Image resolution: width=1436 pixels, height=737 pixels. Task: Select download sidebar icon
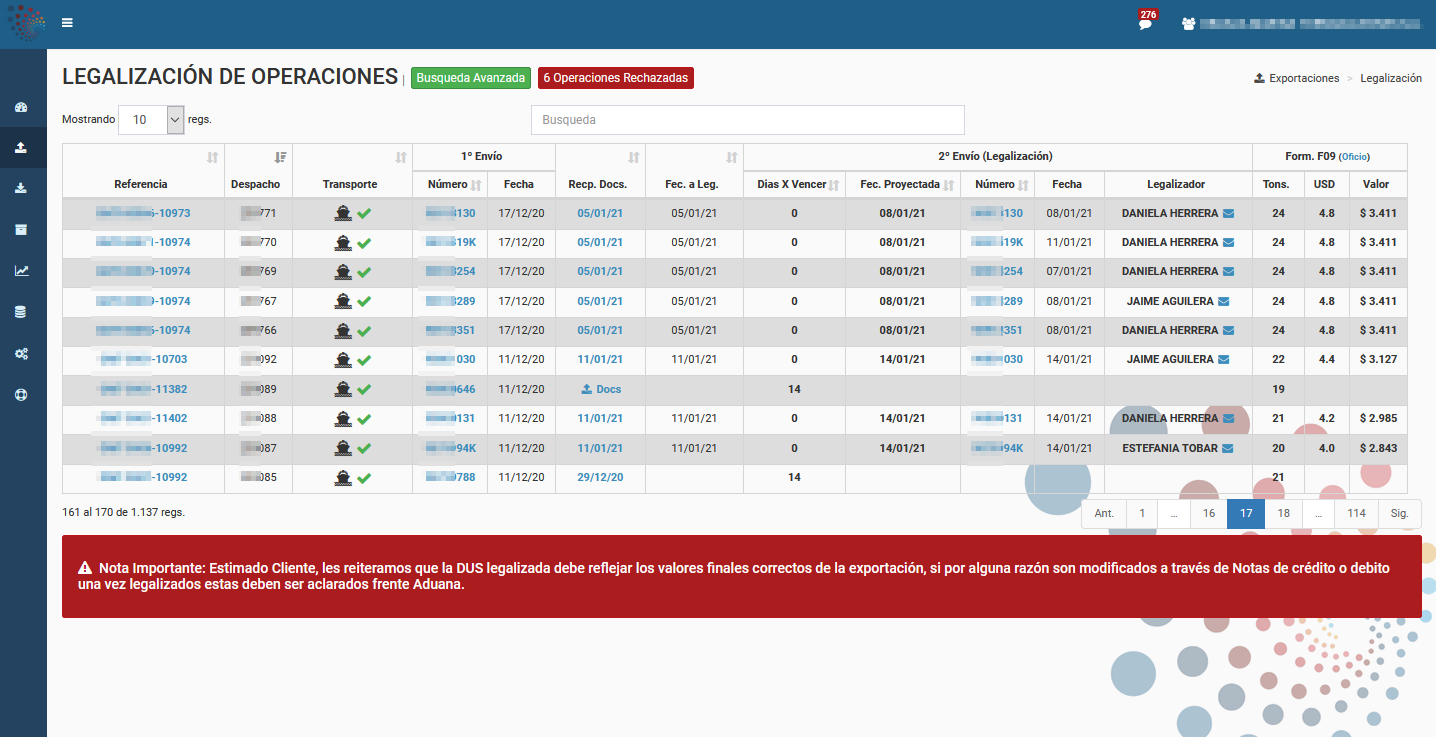(21, 189)
